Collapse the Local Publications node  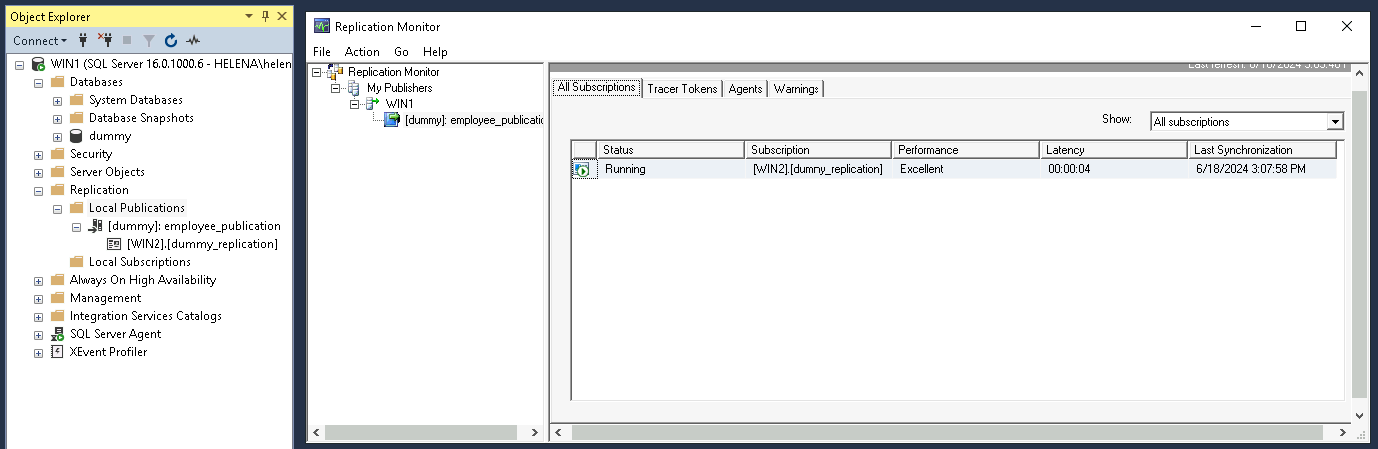pyautogui.click(x=57, y=208)
